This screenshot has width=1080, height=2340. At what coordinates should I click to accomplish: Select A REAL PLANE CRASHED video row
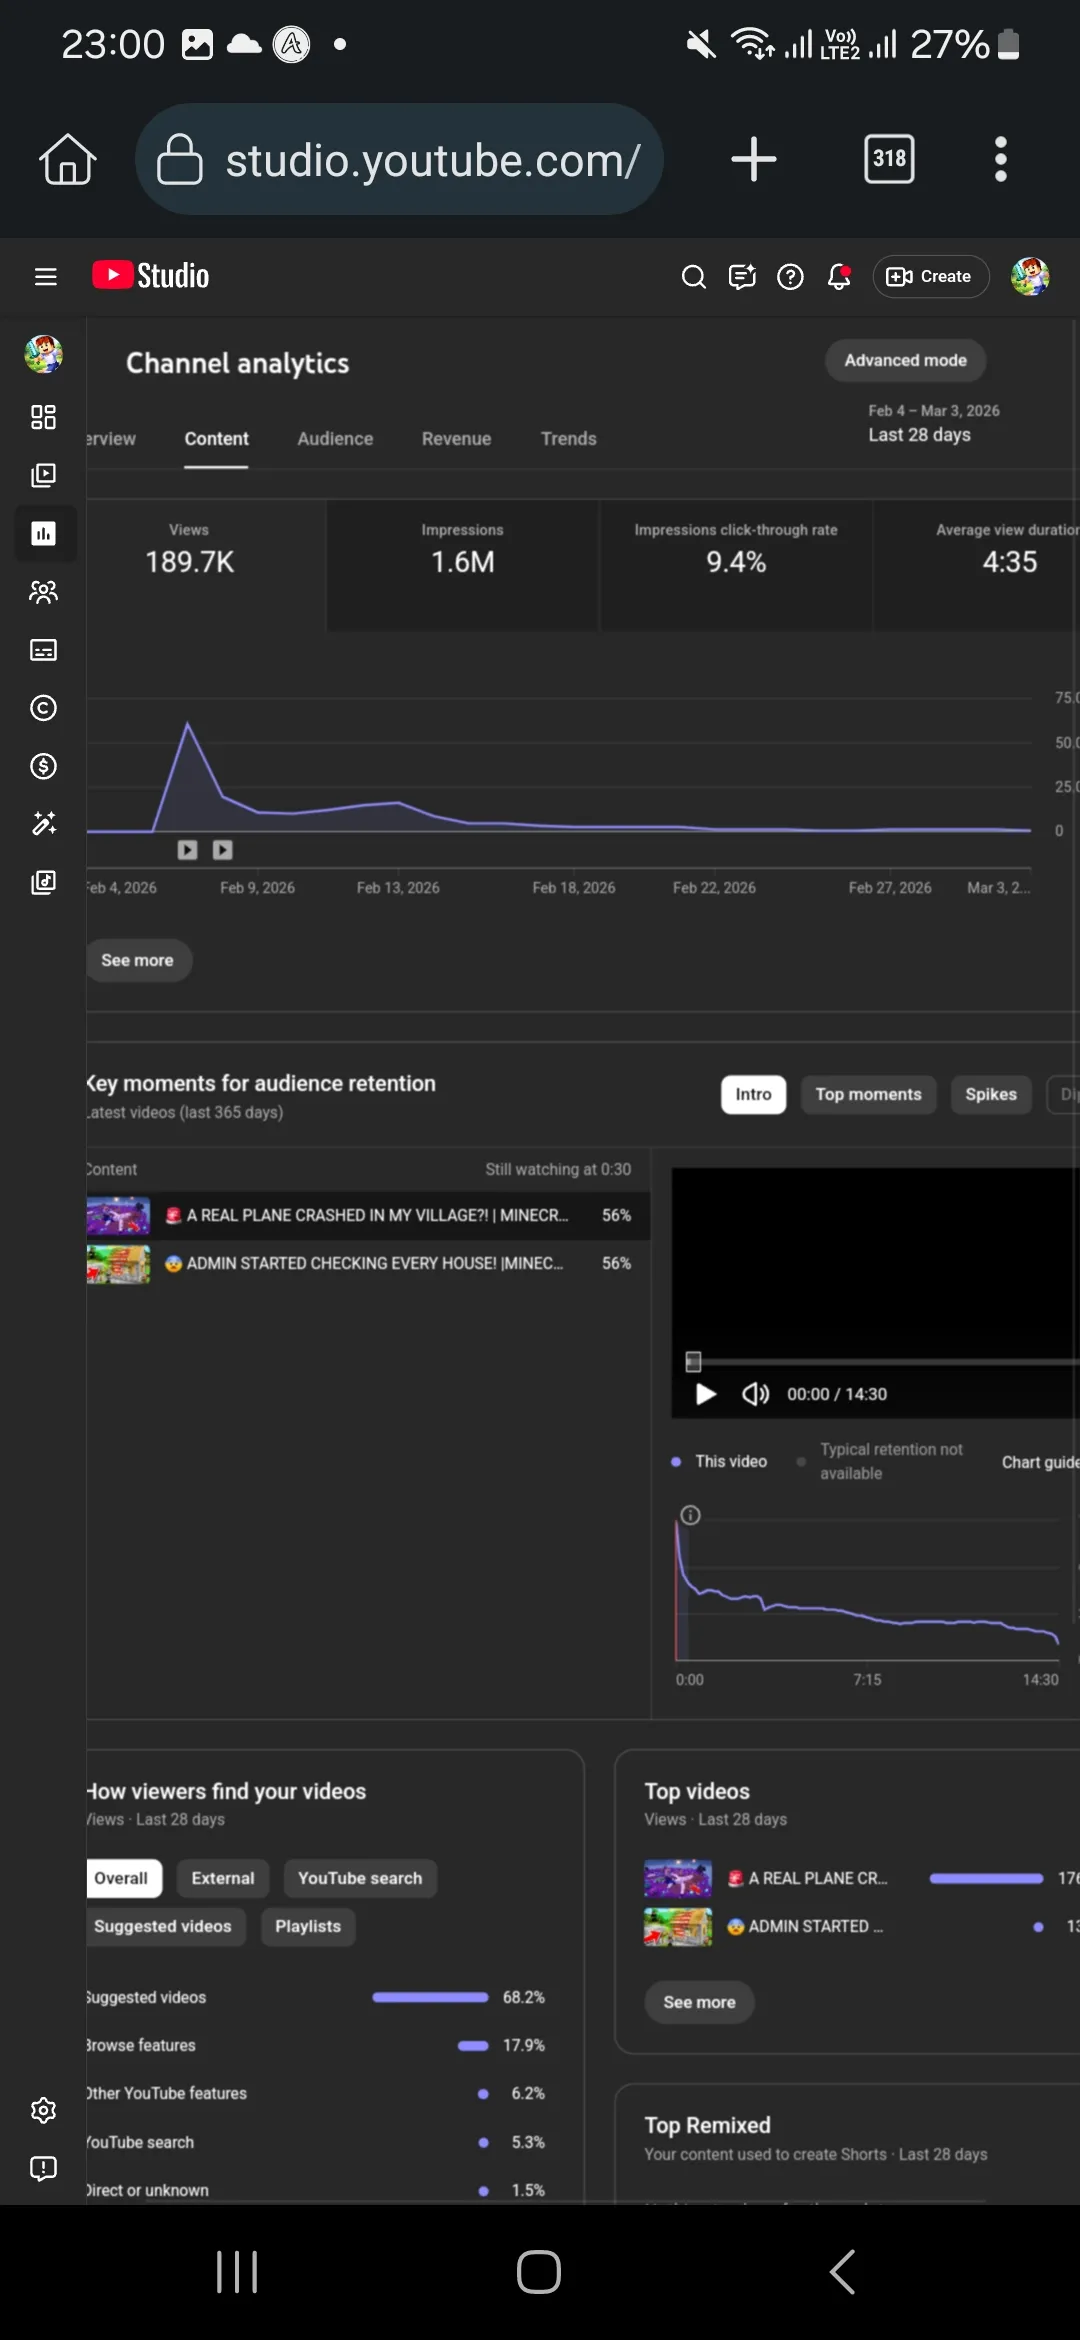point(368,1216)
